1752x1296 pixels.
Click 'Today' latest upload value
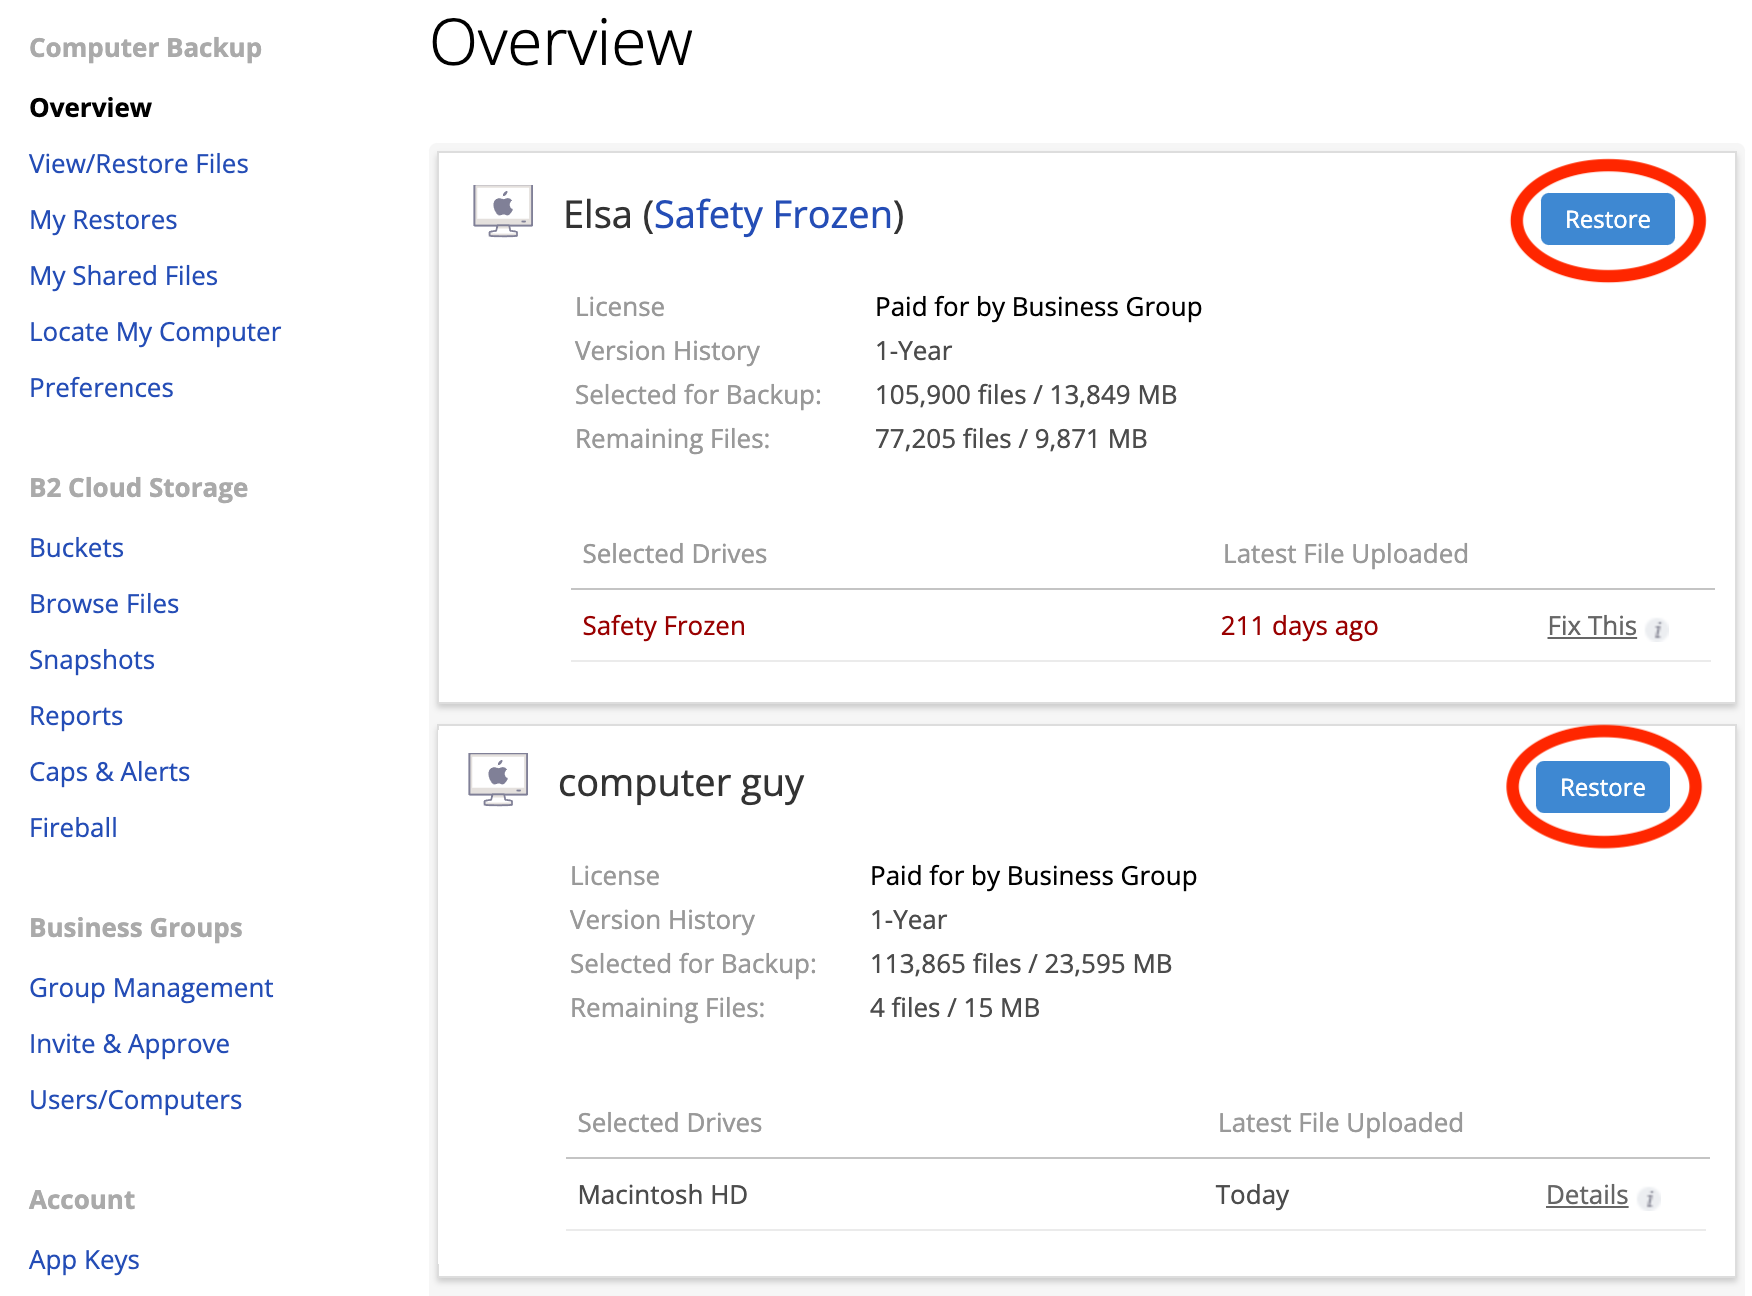pos(1252,1195)
